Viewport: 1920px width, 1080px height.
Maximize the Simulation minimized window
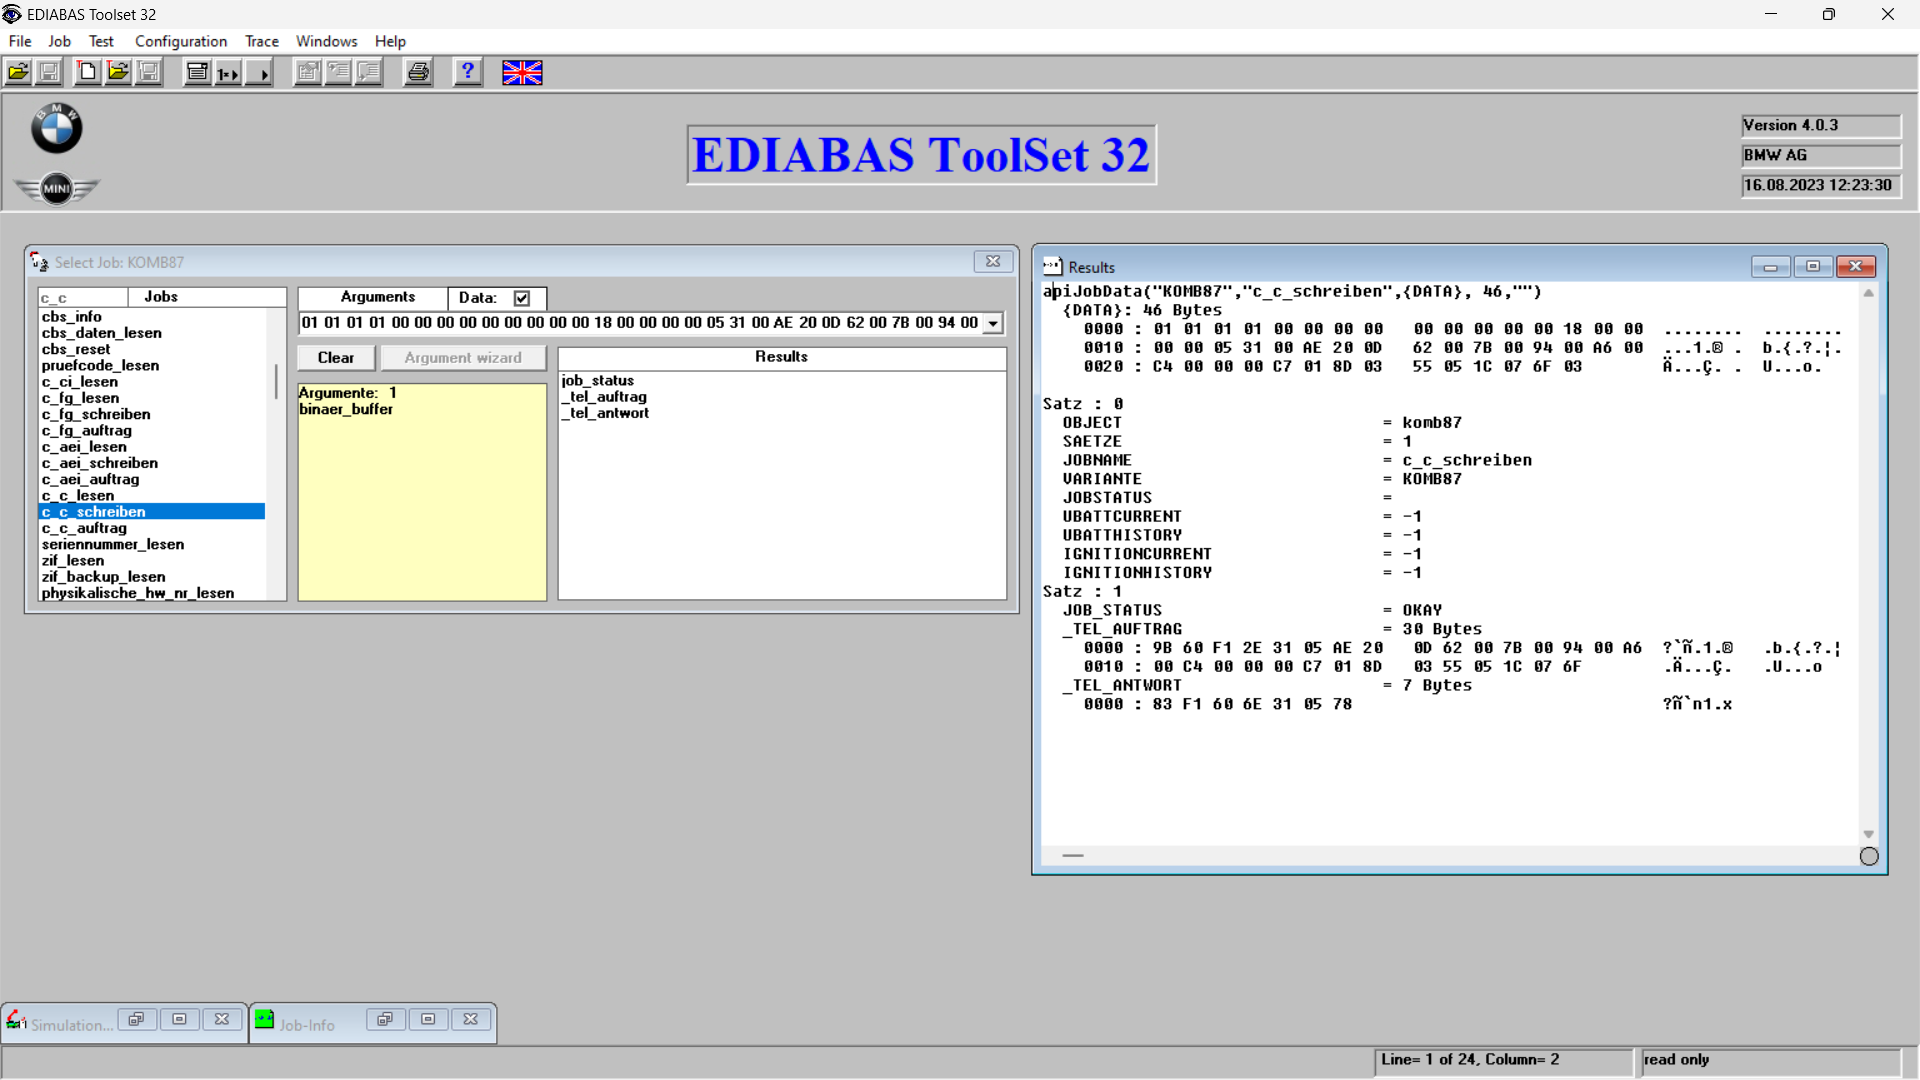click(x=179, y=1019)
